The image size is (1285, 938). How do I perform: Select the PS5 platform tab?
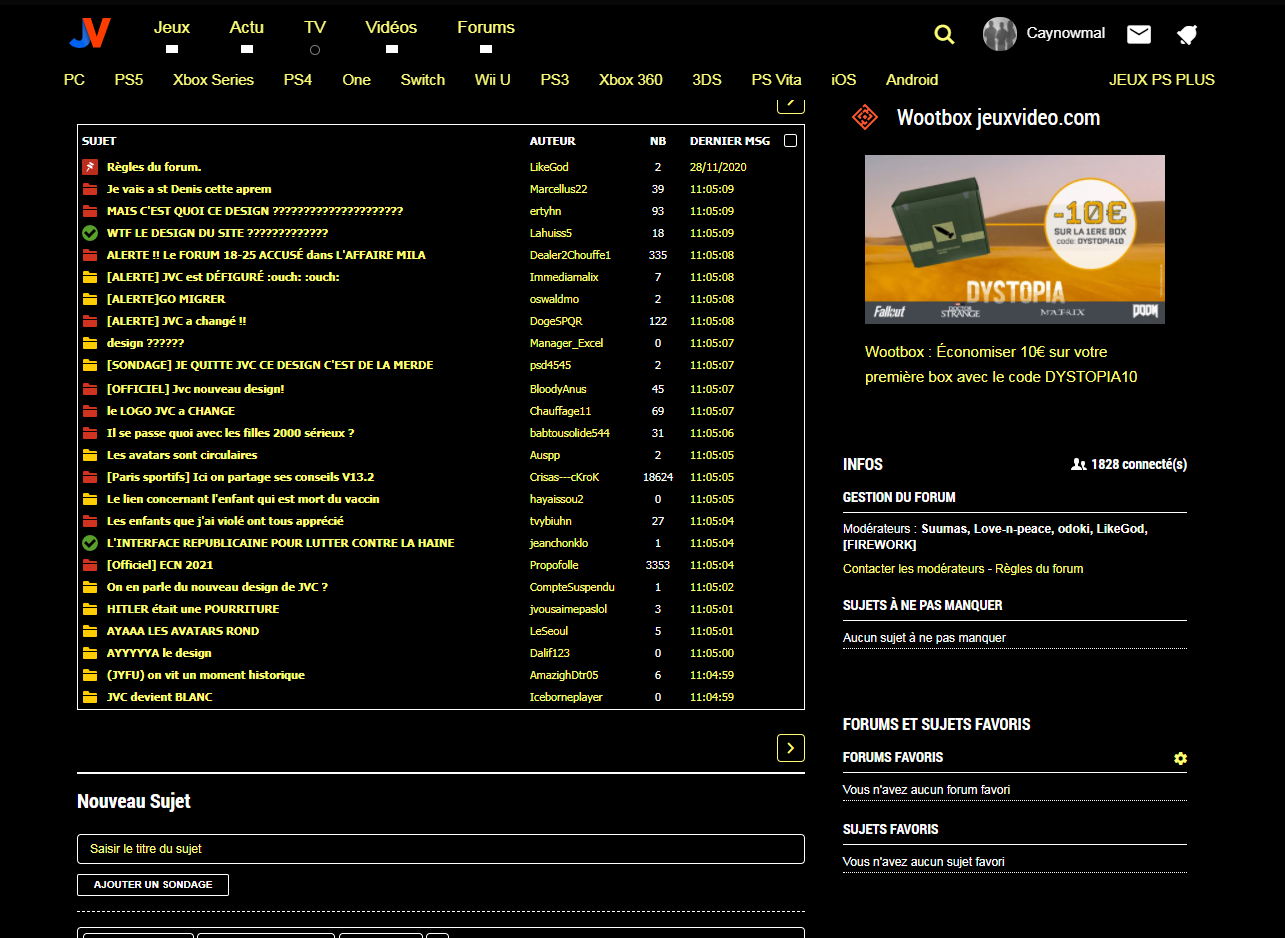click(x=129, y=80)
